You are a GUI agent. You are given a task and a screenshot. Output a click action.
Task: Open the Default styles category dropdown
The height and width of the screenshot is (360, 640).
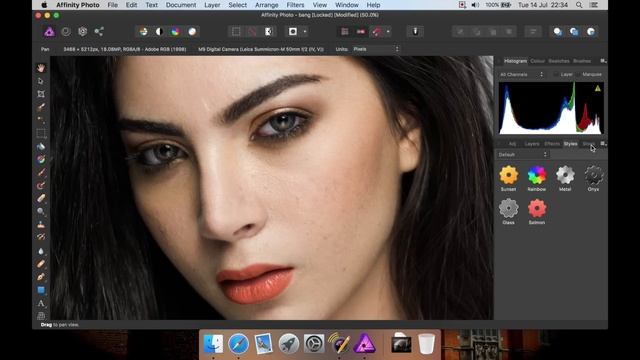coord(522,155)
